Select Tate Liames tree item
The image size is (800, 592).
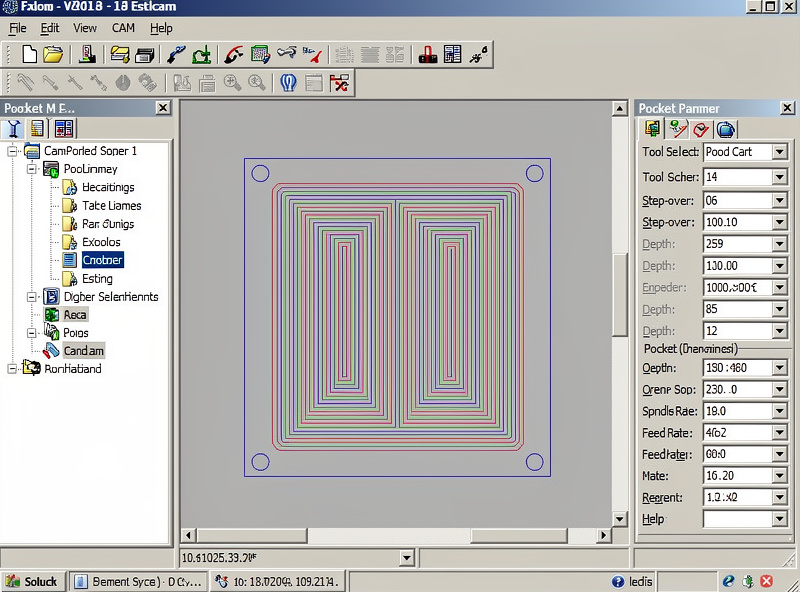pos(112,206)
